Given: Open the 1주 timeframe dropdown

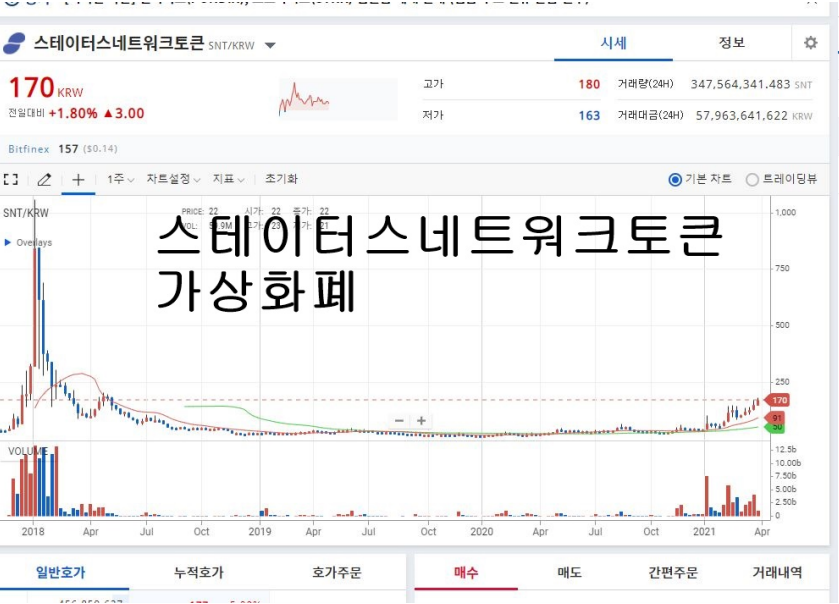Looking at the screenshot, I should [x=120, y=179].
